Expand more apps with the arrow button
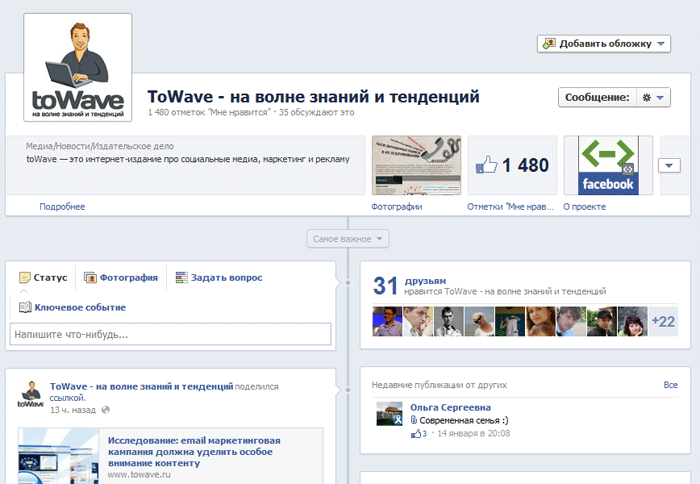Screen dimensions: 700x484 pos(669,166)
